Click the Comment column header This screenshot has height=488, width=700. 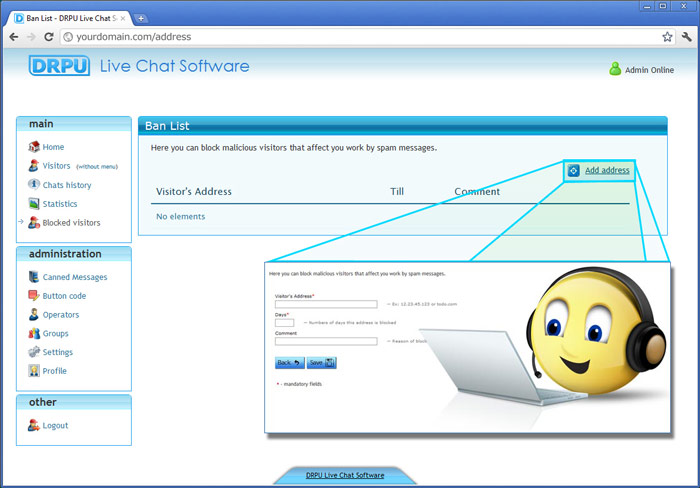(477, 192)
